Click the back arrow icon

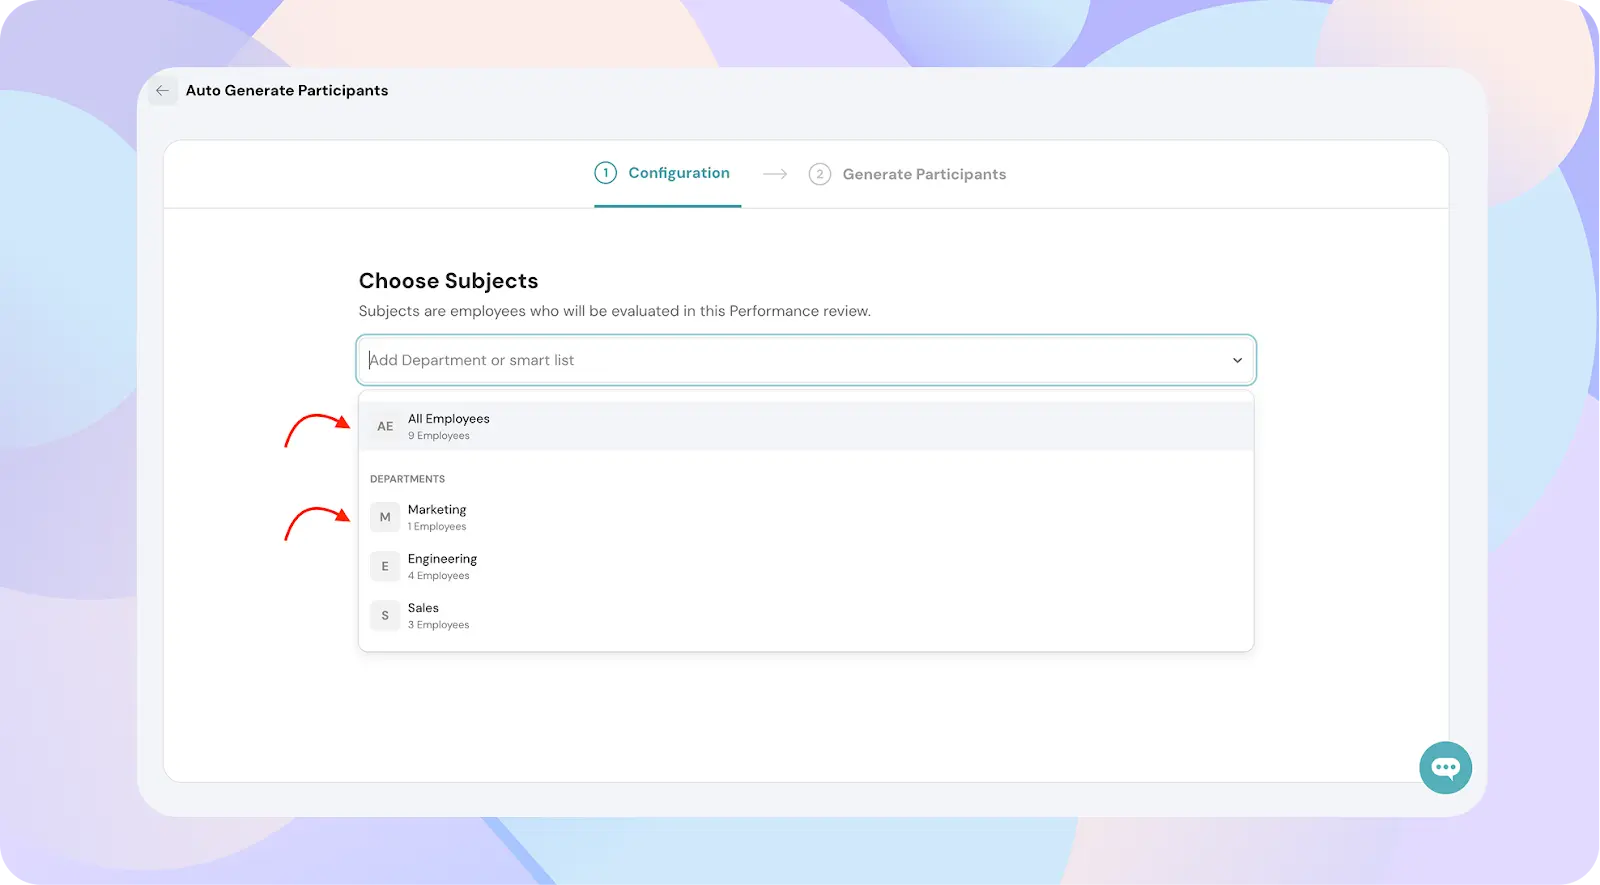[x=162, y=90]
